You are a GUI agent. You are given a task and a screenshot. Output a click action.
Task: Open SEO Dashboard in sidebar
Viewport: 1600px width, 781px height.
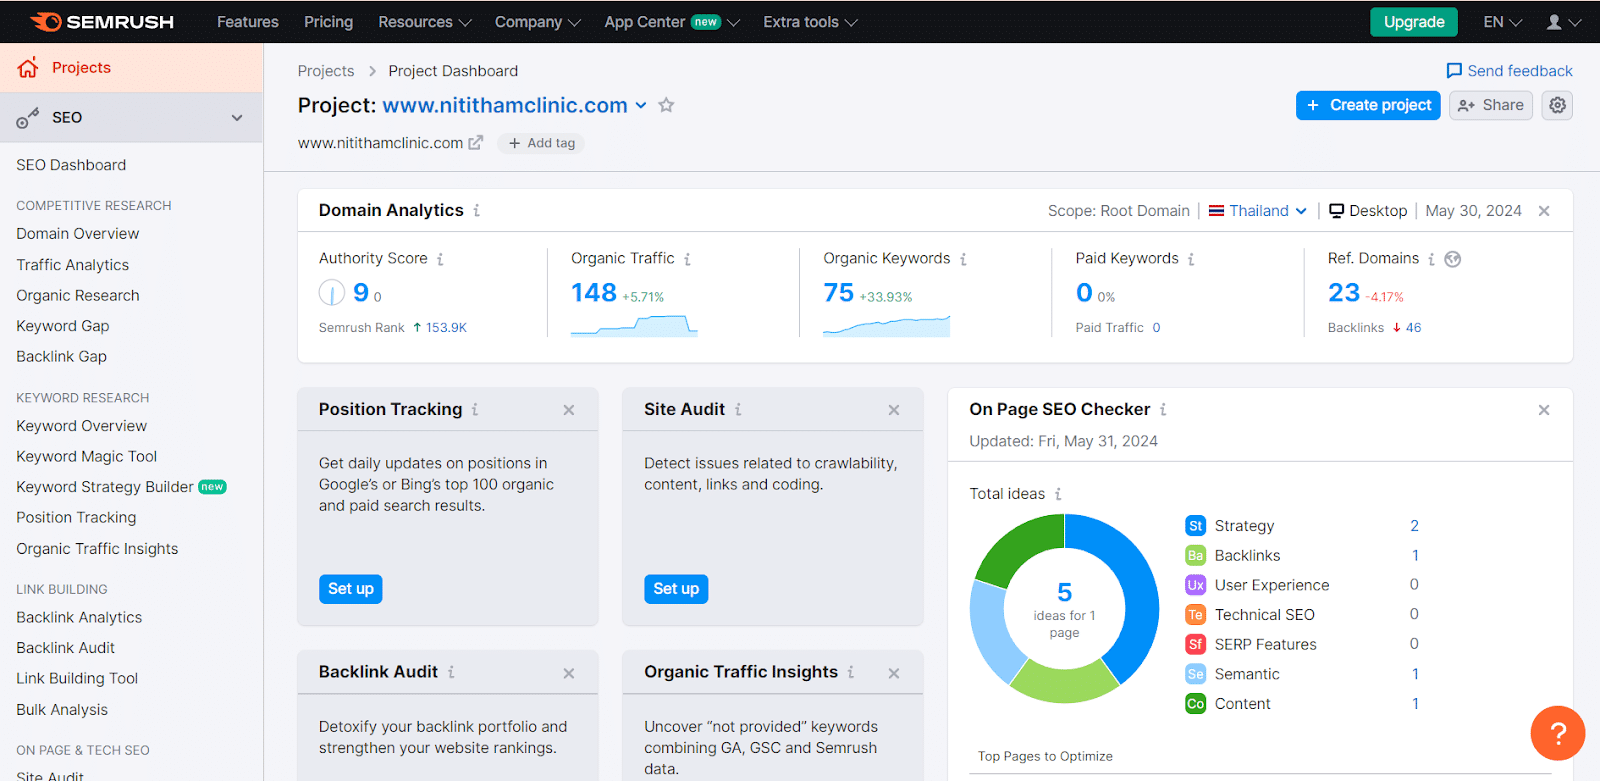click(x=71, y=165)
